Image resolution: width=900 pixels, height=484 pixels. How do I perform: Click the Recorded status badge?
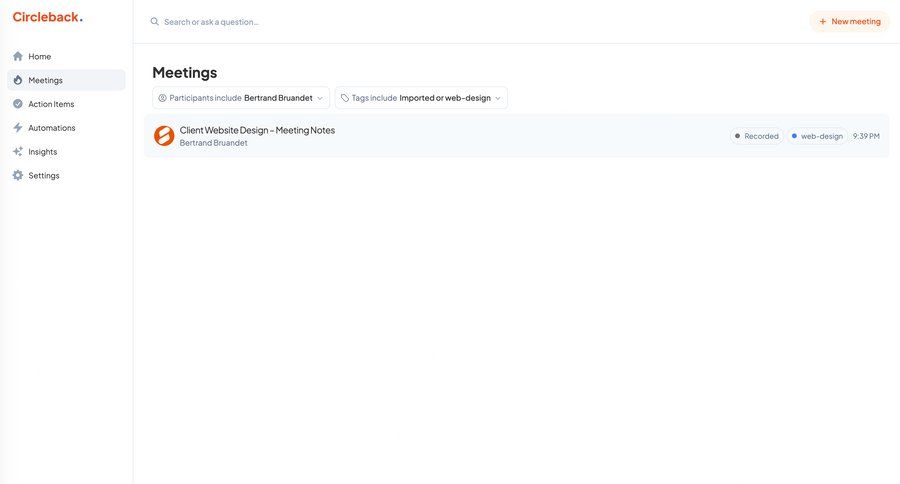(756, 136)
